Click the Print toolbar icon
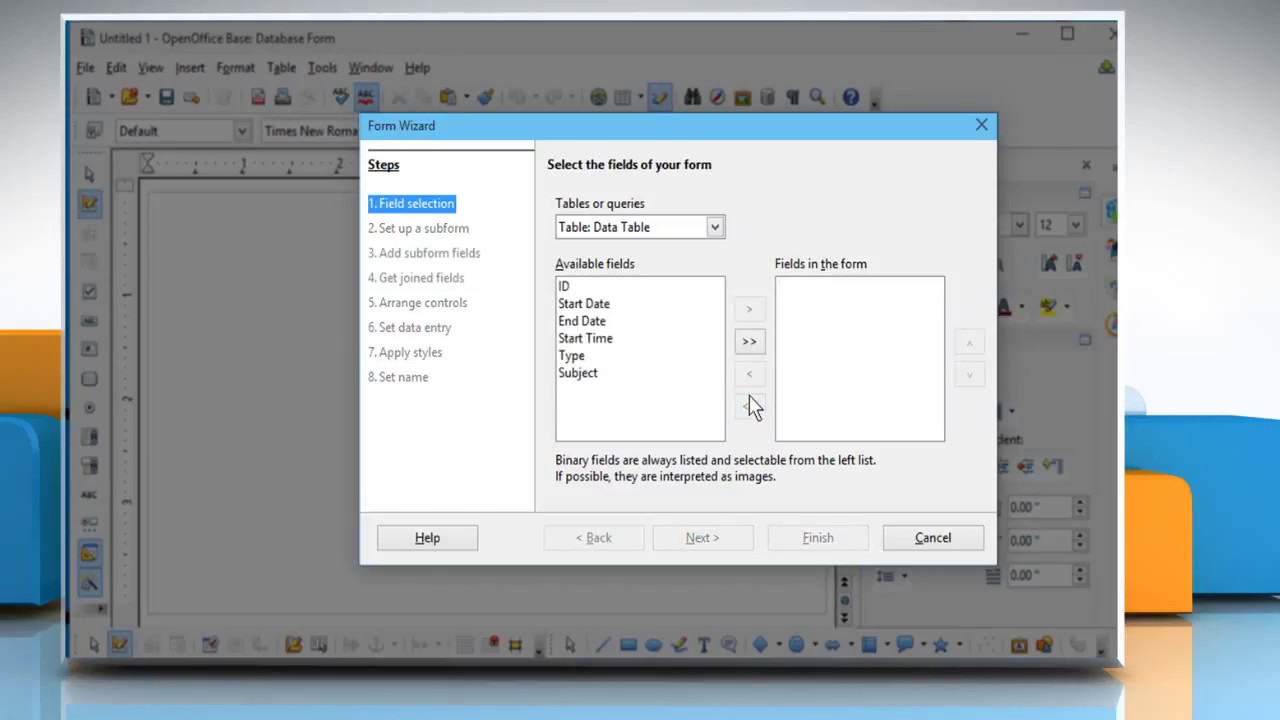 click(283, 97)
